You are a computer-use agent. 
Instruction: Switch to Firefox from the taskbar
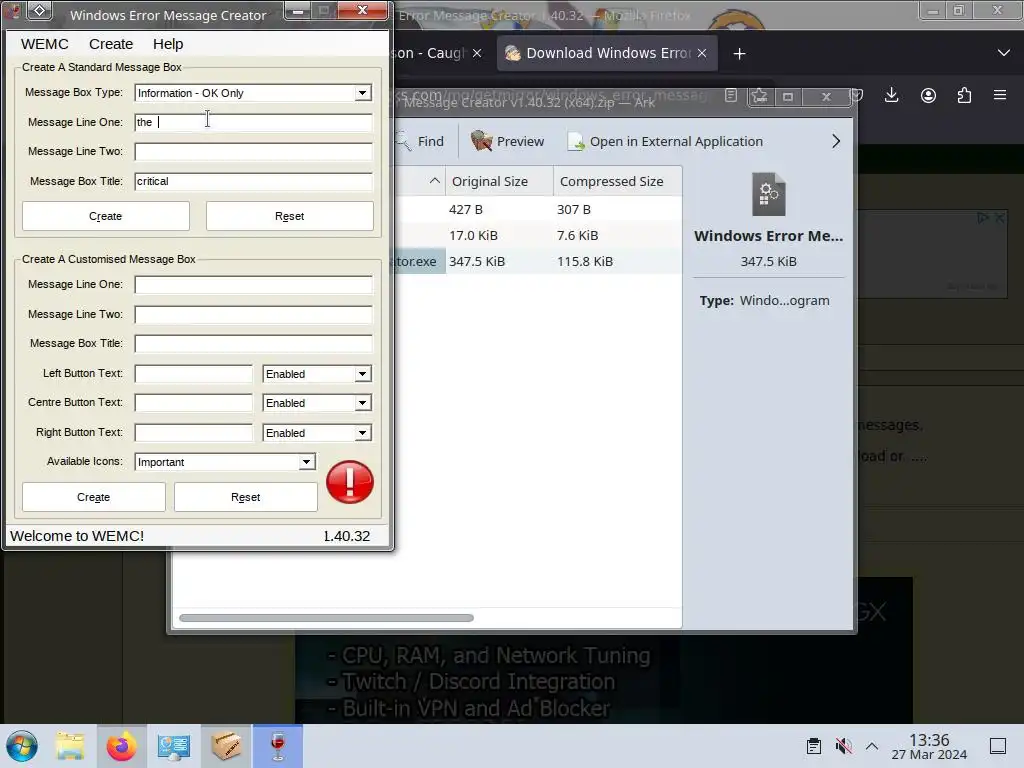121,746
